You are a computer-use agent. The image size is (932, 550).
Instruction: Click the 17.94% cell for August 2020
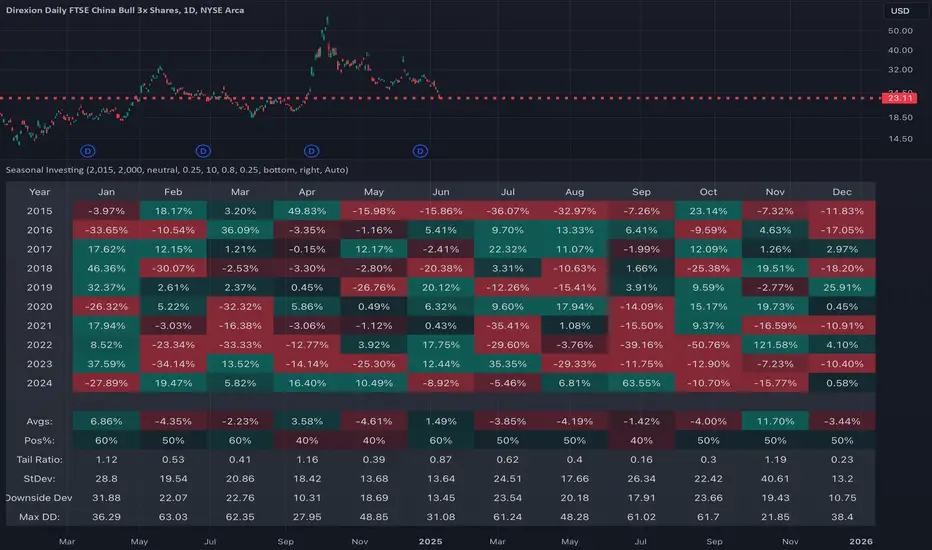click(x=574, y=307)
